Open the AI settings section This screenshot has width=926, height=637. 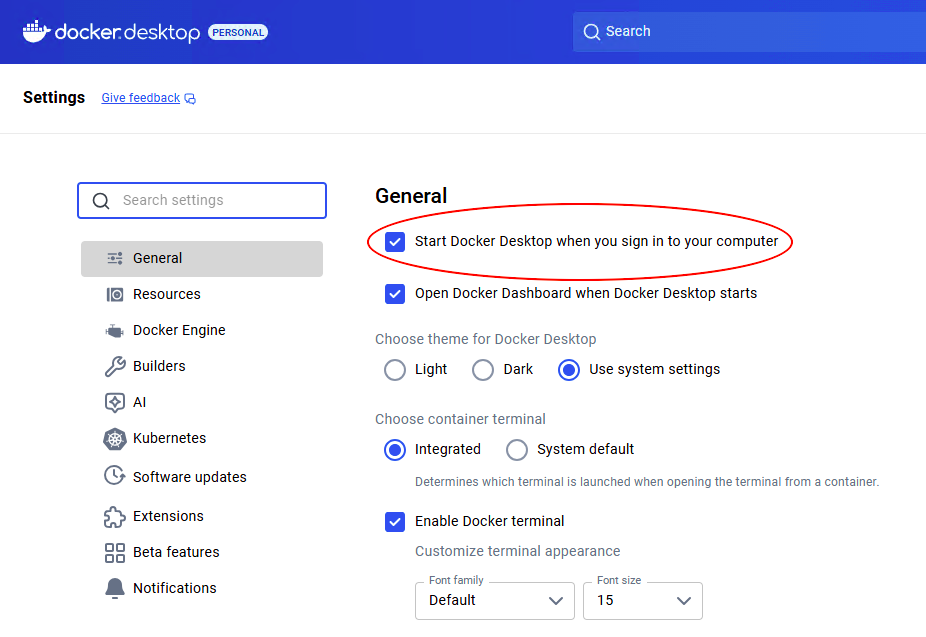pos(202,403)
